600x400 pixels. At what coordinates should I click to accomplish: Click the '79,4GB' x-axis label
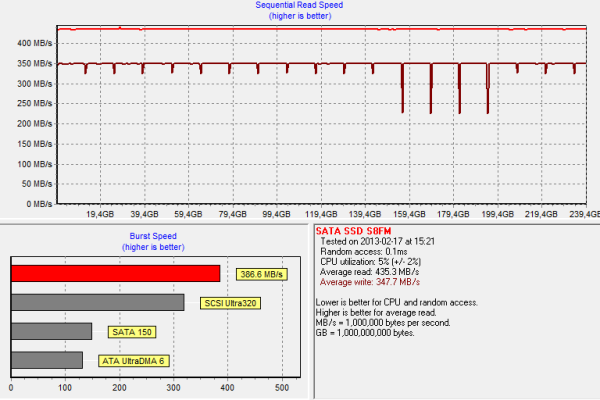tap(233, 214)
